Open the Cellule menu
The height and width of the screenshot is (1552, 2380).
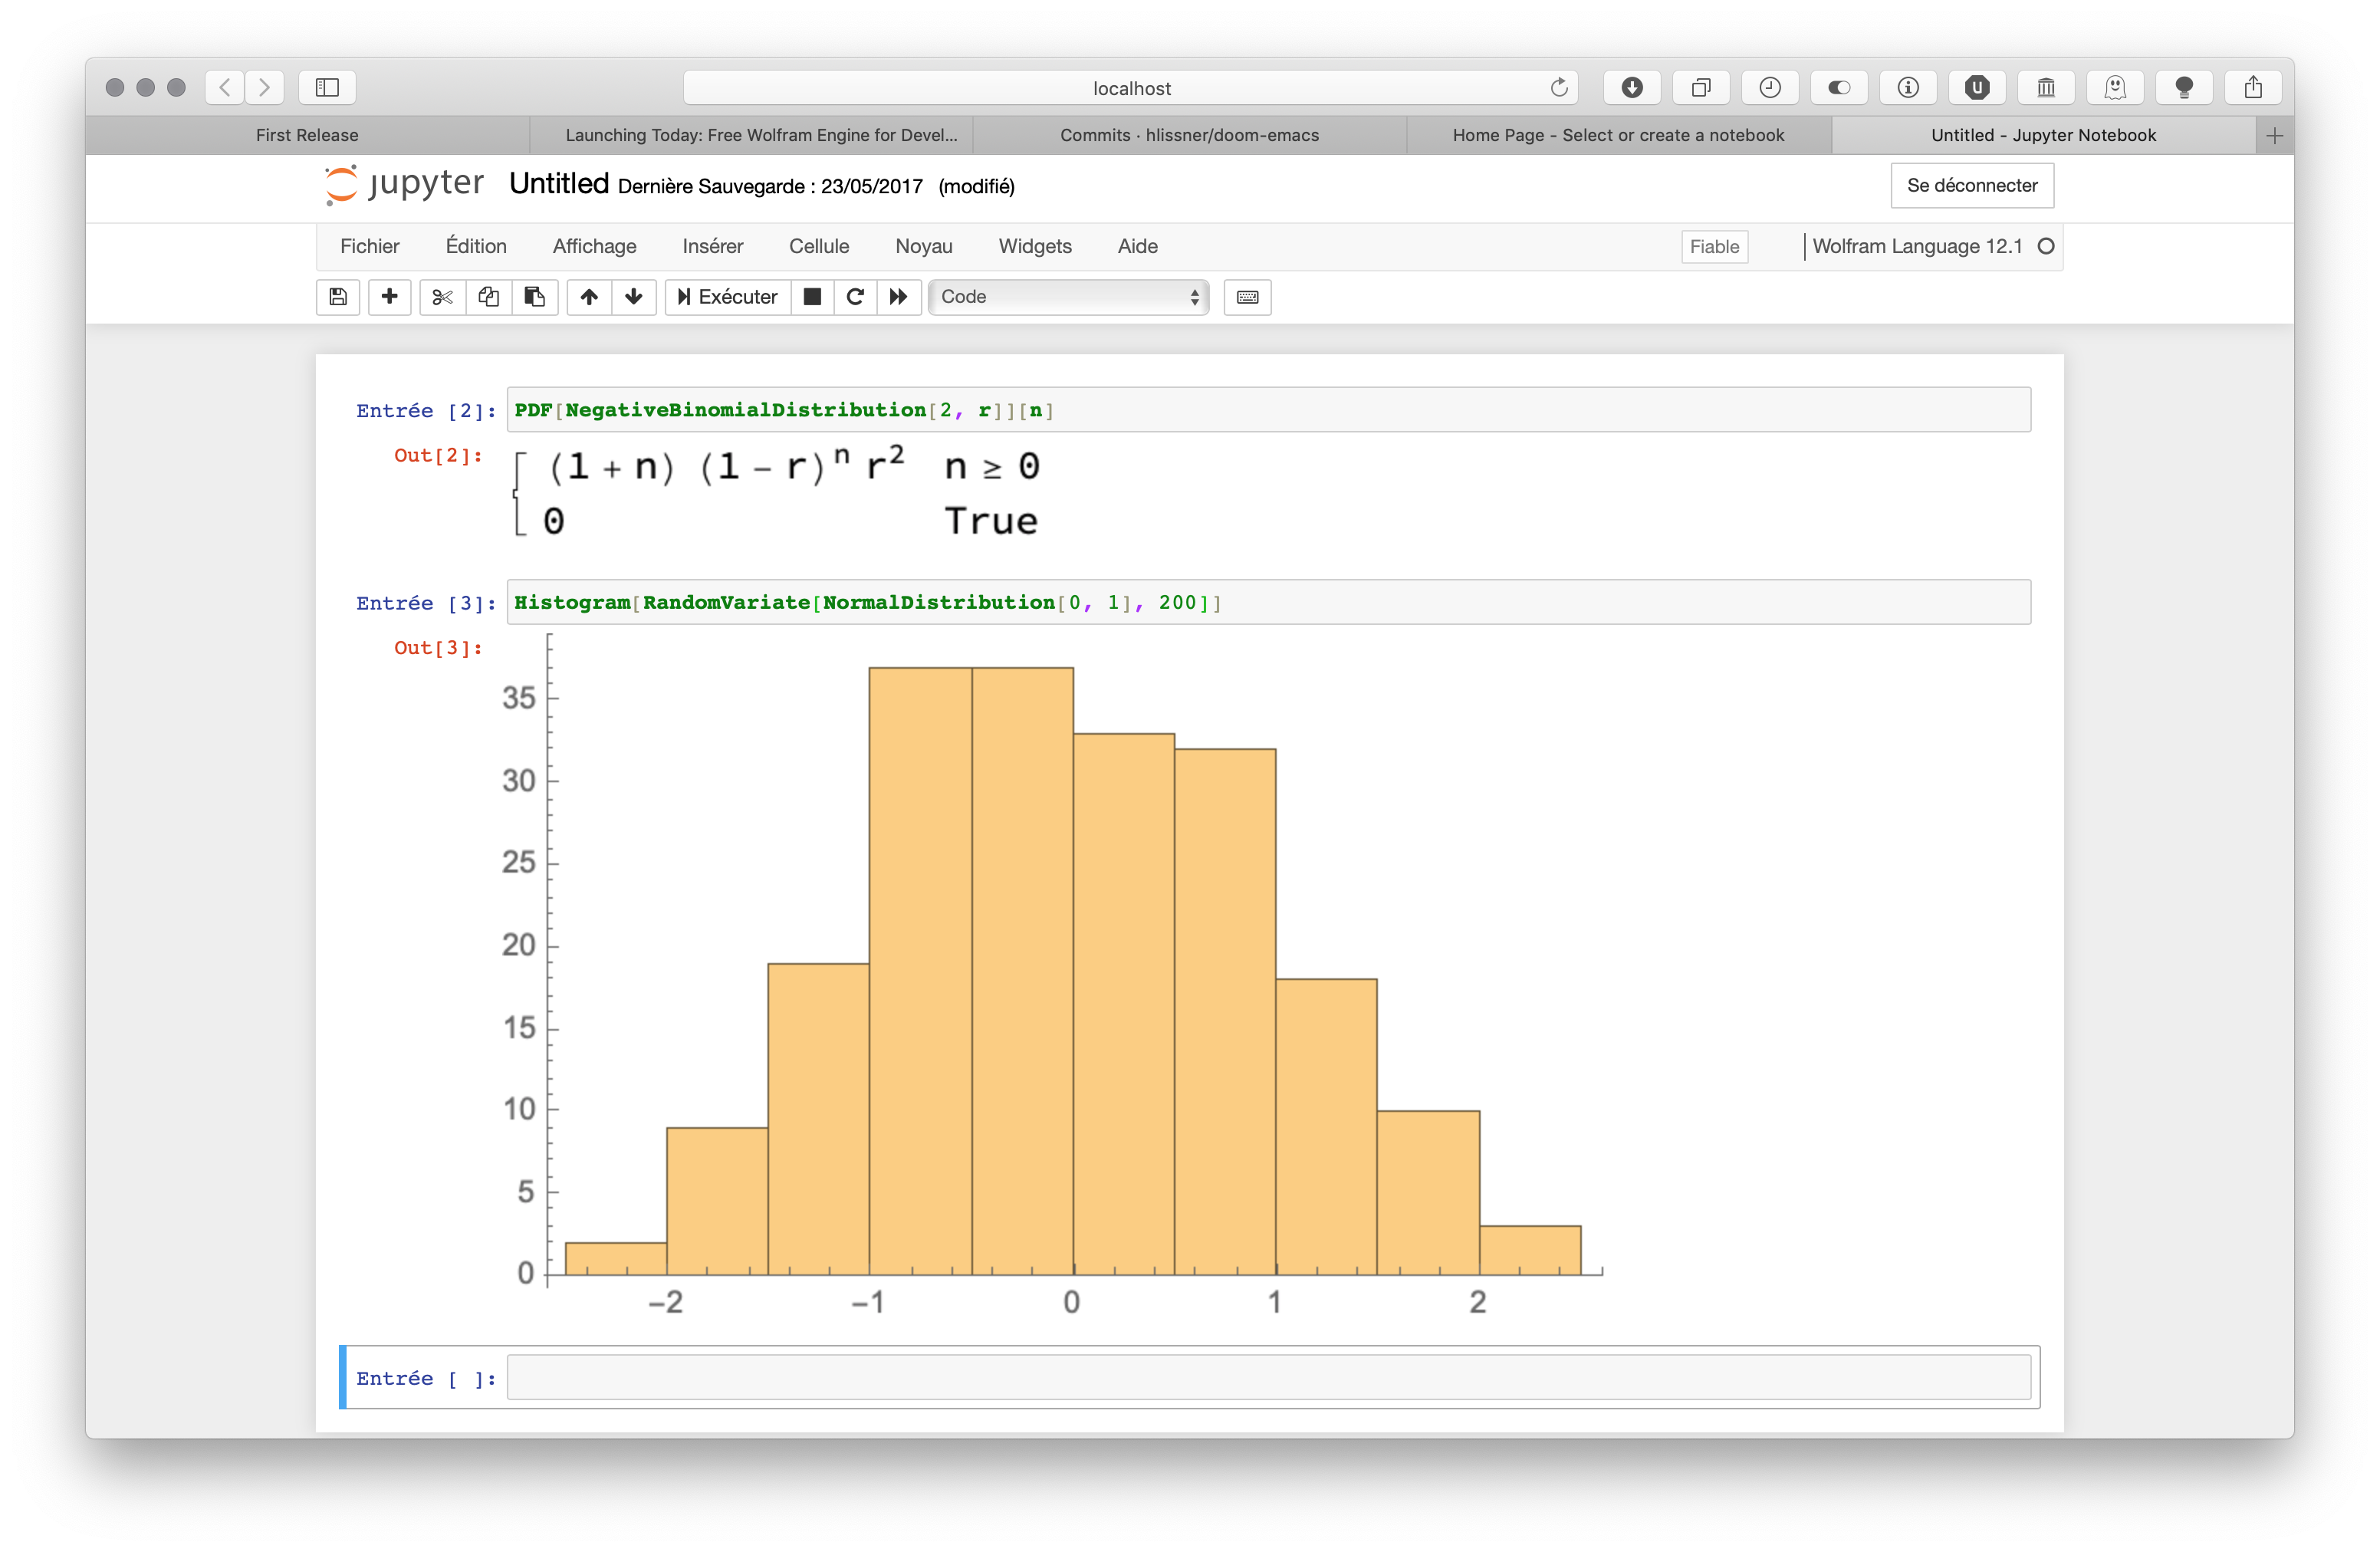[x=818, y=246]
